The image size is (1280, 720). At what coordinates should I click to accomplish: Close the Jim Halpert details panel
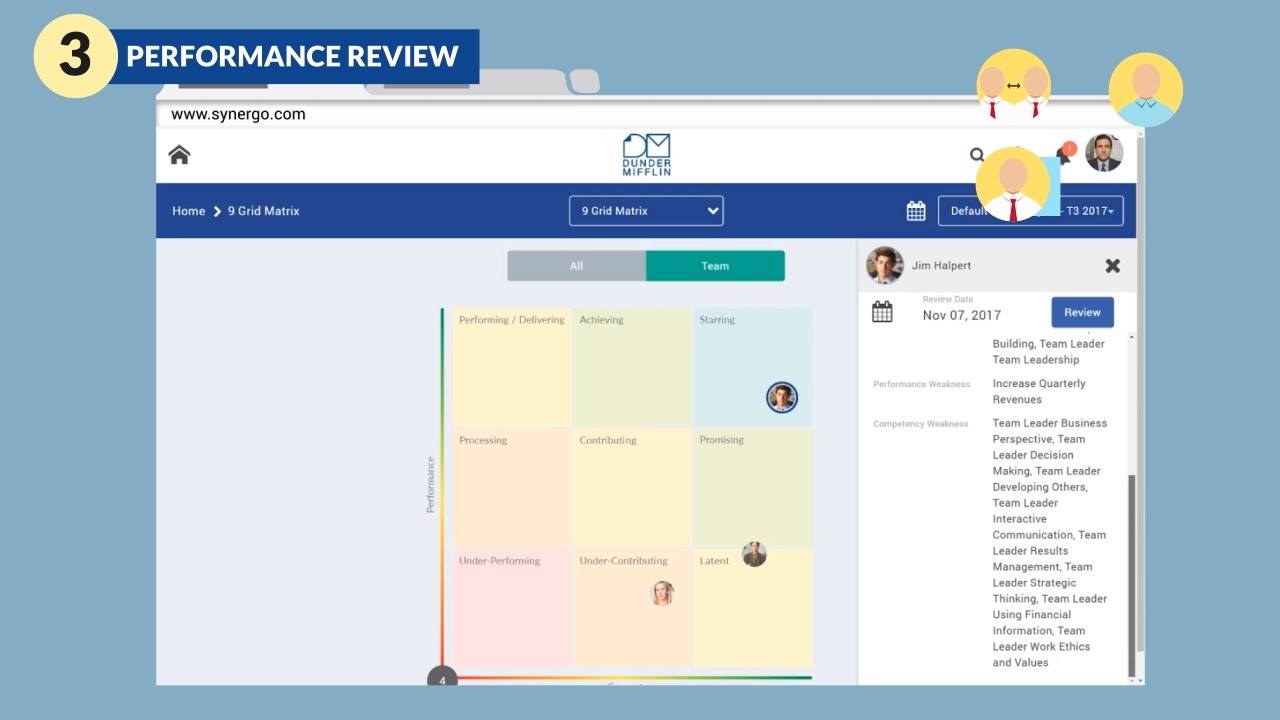point(1112,266)
